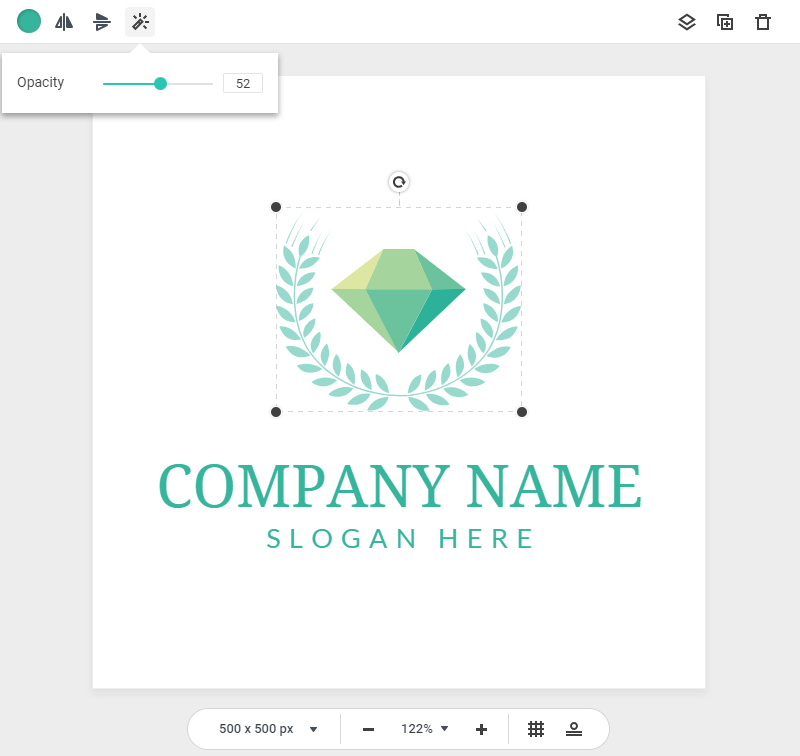The height and width of the screenshot is (756, 800).
Task: Open the layers order icon
Action: pos(687,22)
